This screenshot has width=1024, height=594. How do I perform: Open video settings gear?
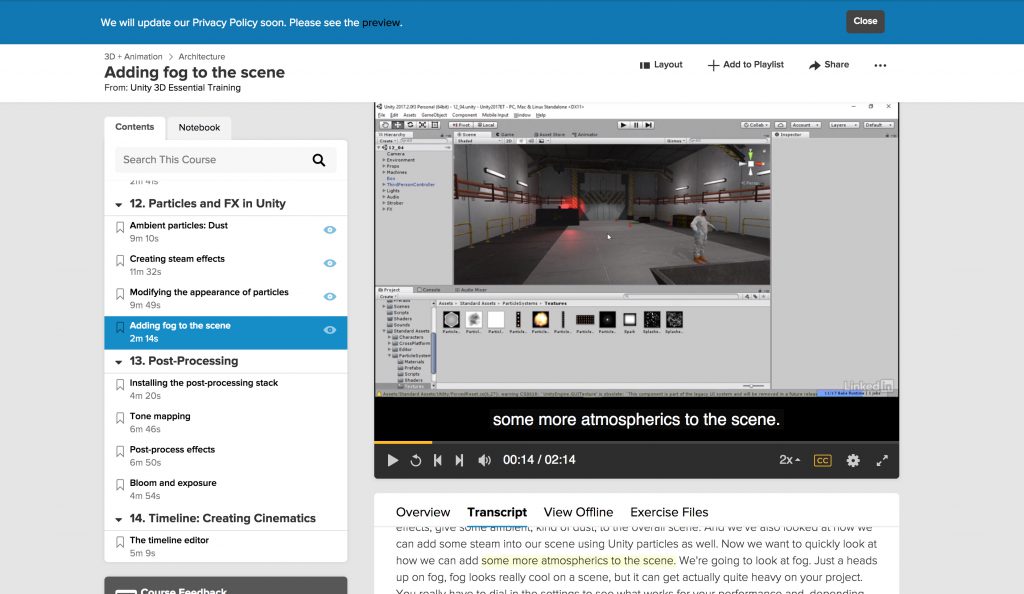pos(853,460)
